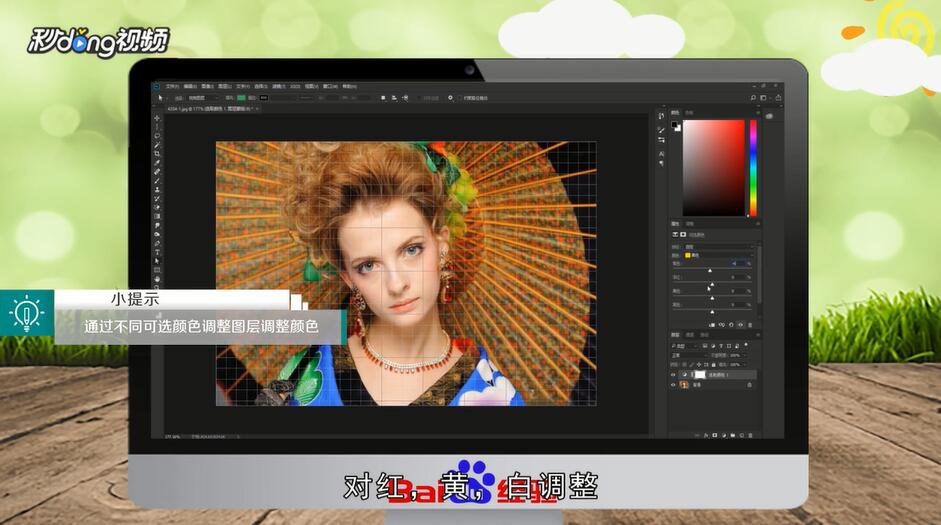Viewport: 941px width, 525px height.
Task: Open the search icon at top right
Action: pyautogui.click(x=753, y=97)
